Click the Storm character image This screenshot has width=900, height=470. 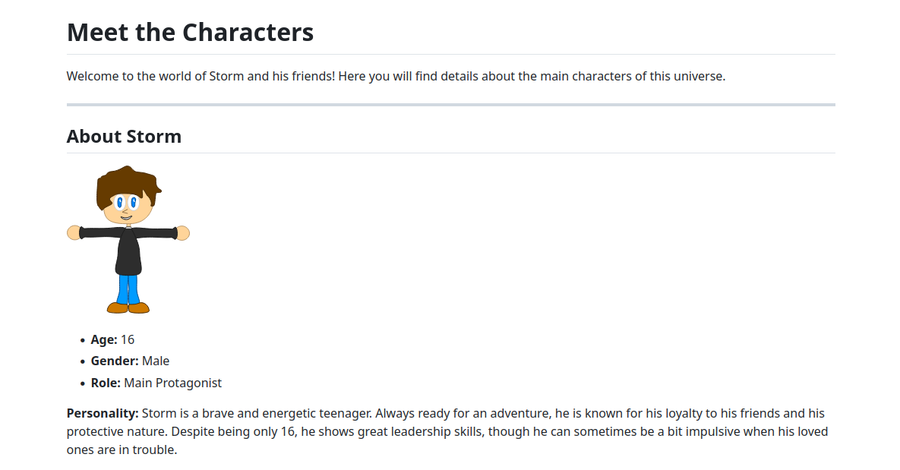(128, 240)
